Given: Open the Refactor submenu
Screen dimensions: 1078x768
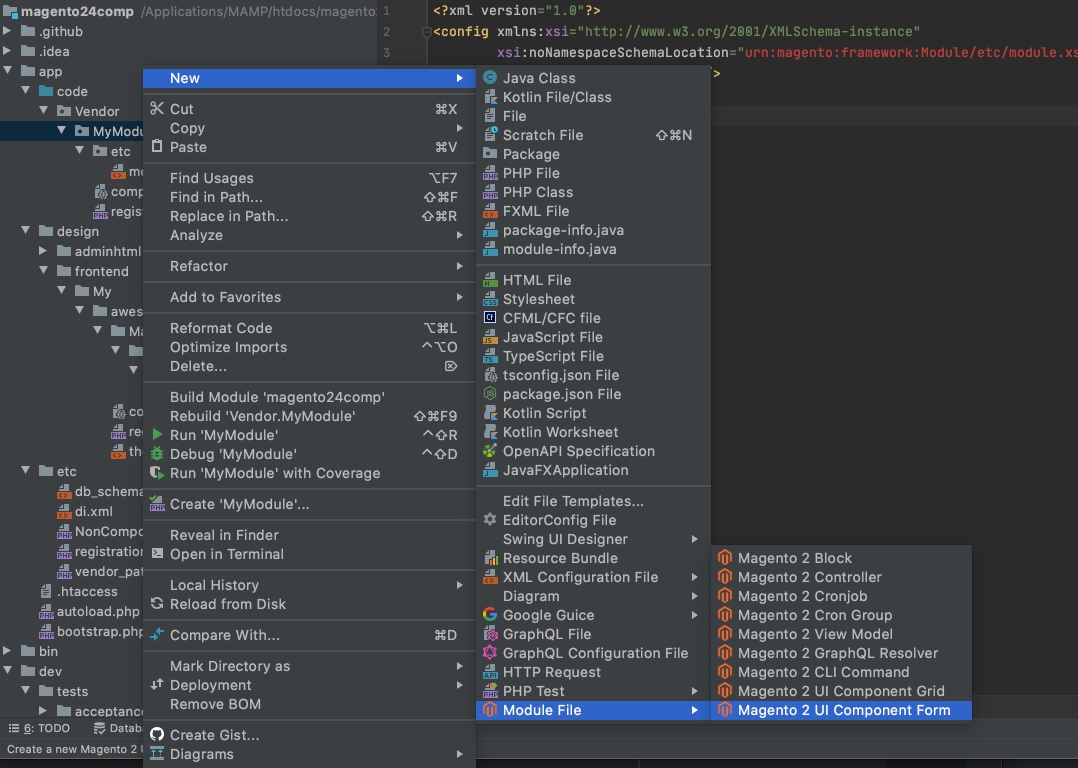Looking at the screenshot, I should point(199,266).
